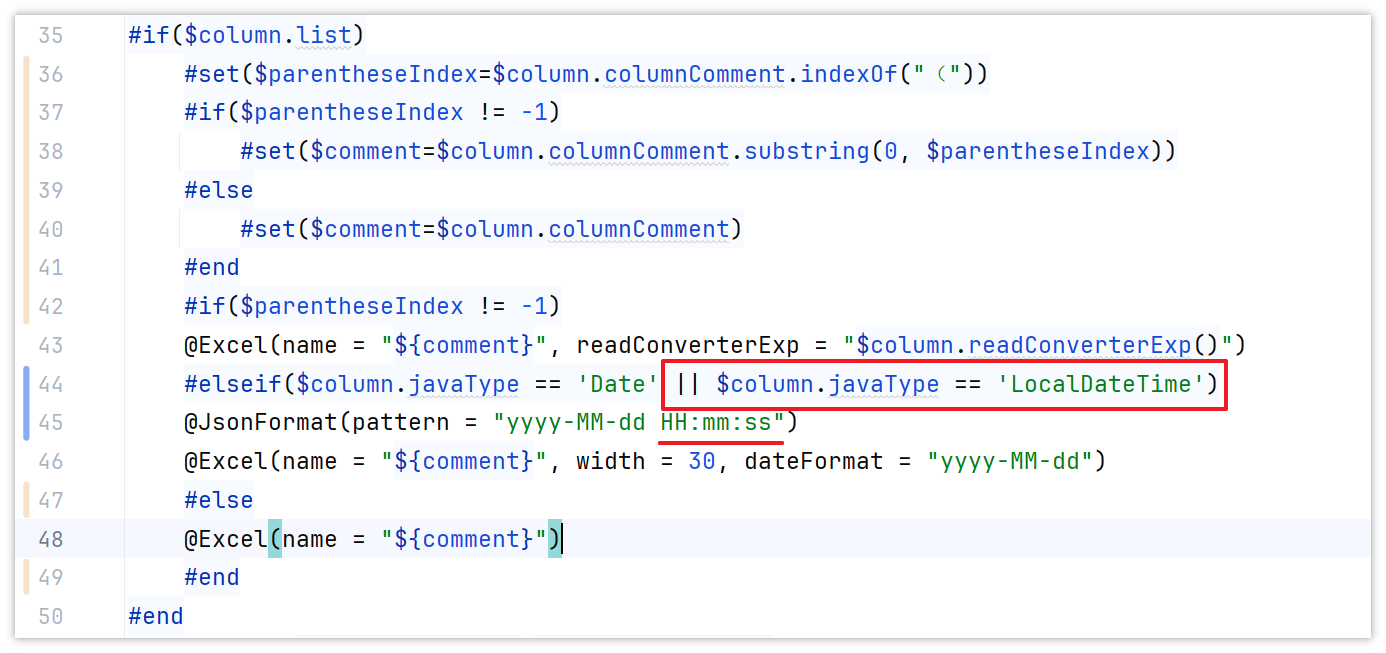The width and height of the screenshot is (1386, 653).
Task: Click line number 44 in gutter
Action: (51, 384)
